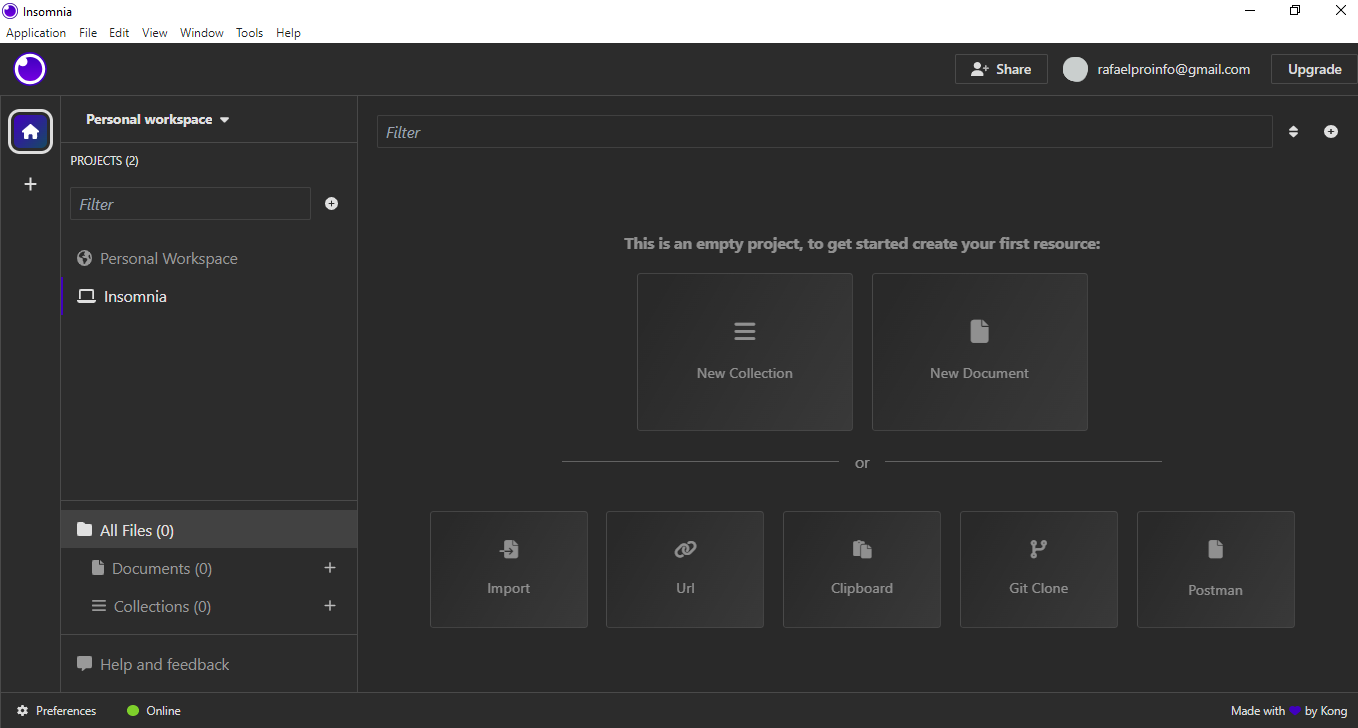This screenshot has width=1358, height=728.
Task: Click the PROJECTS (2) heading
Action: pos(105,161)
